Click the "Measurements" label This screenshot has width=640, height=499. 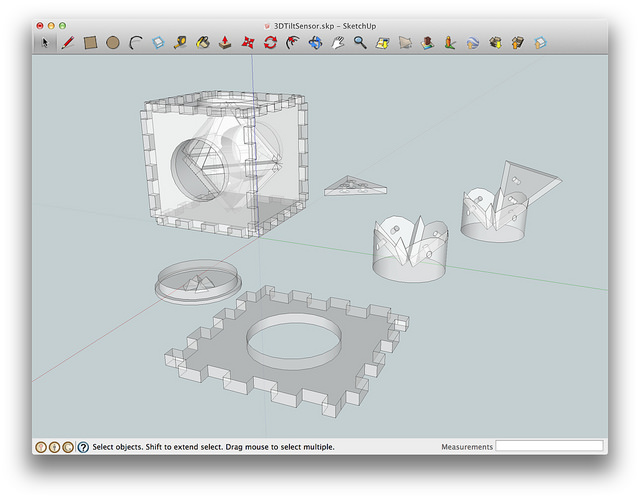click(467, 447)
